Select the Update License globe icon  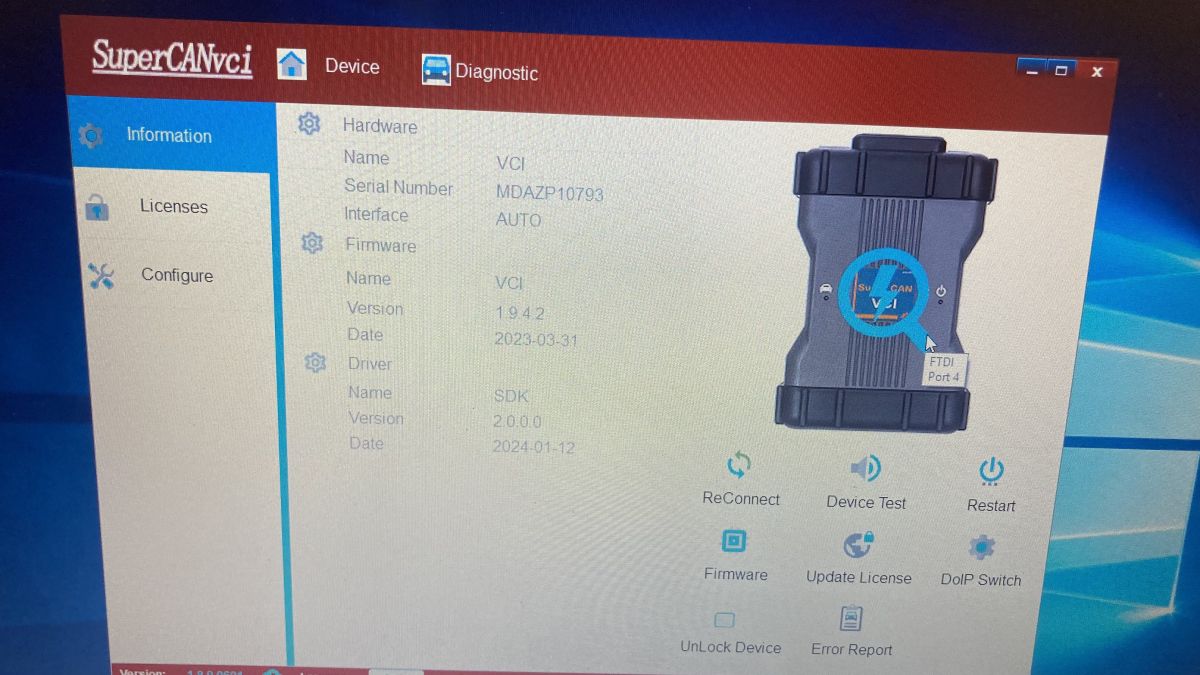click(x=858, y=545)
